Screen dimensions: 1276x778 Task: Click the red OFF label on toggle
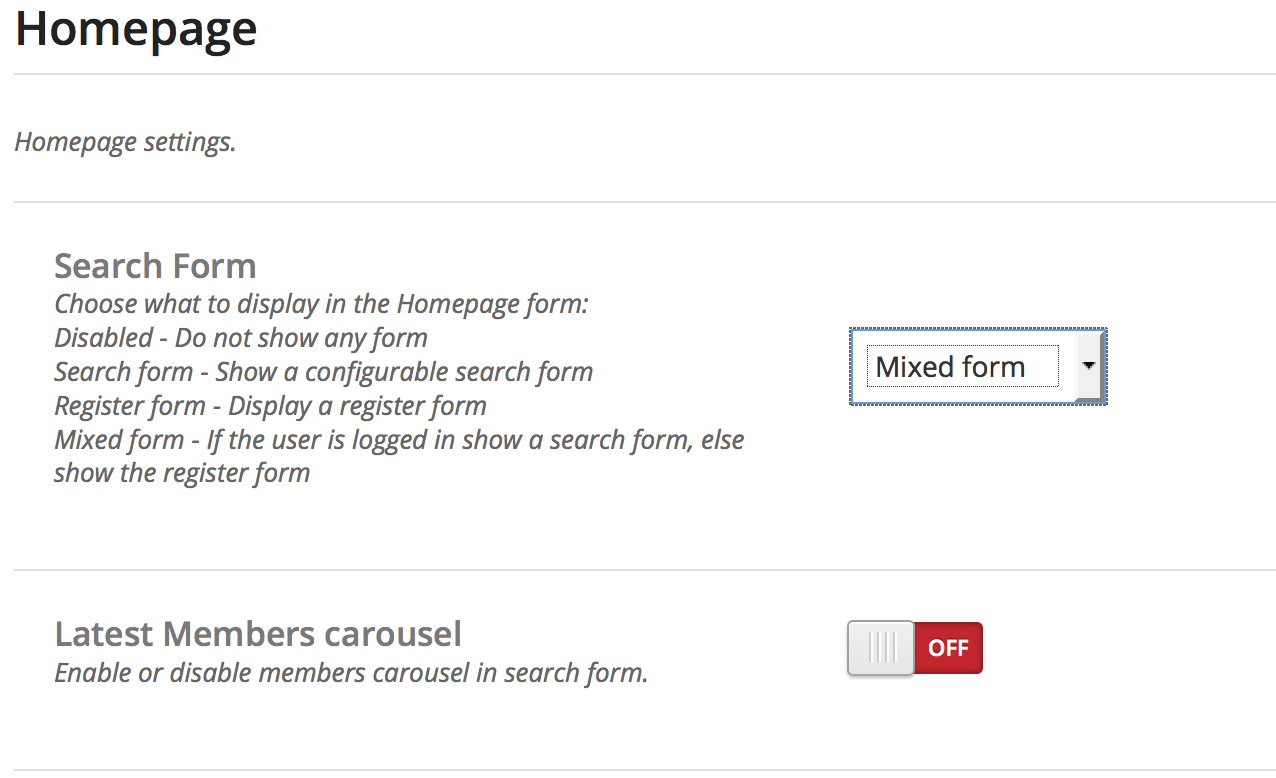tap(948, 648)
